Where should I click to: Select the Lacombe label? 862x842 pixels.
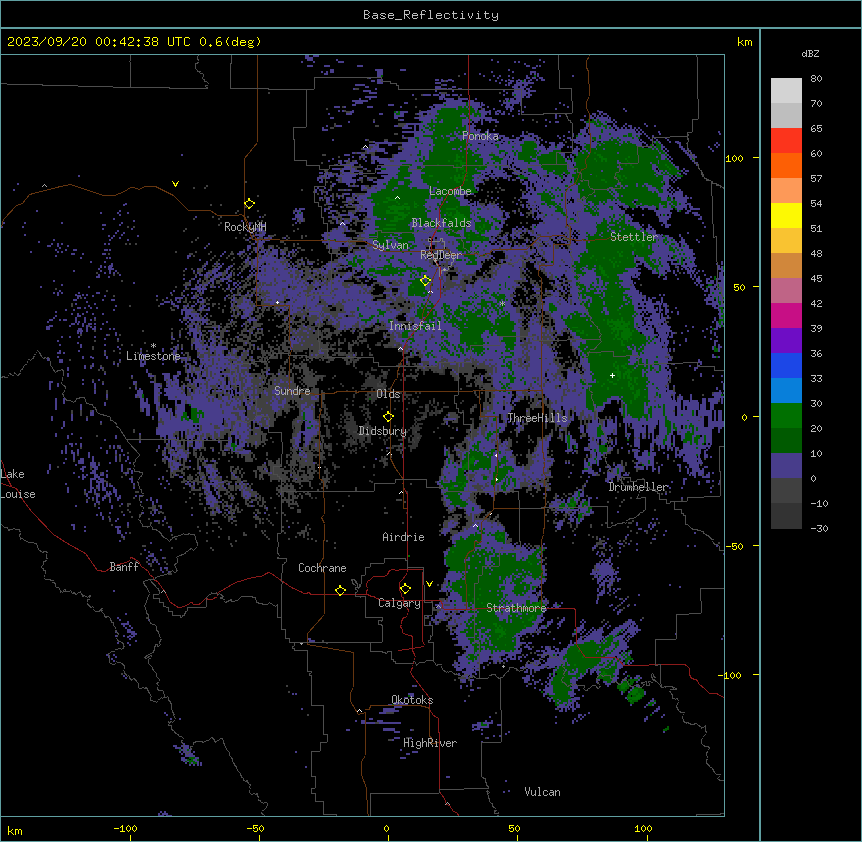[450, 191]
